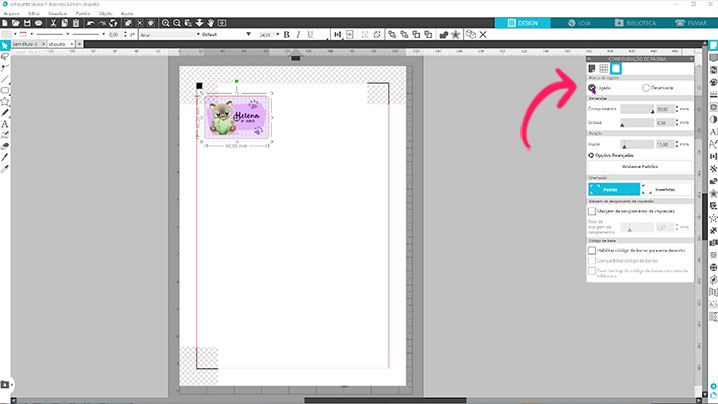Click the Fit to Window icon

point(222,23)
